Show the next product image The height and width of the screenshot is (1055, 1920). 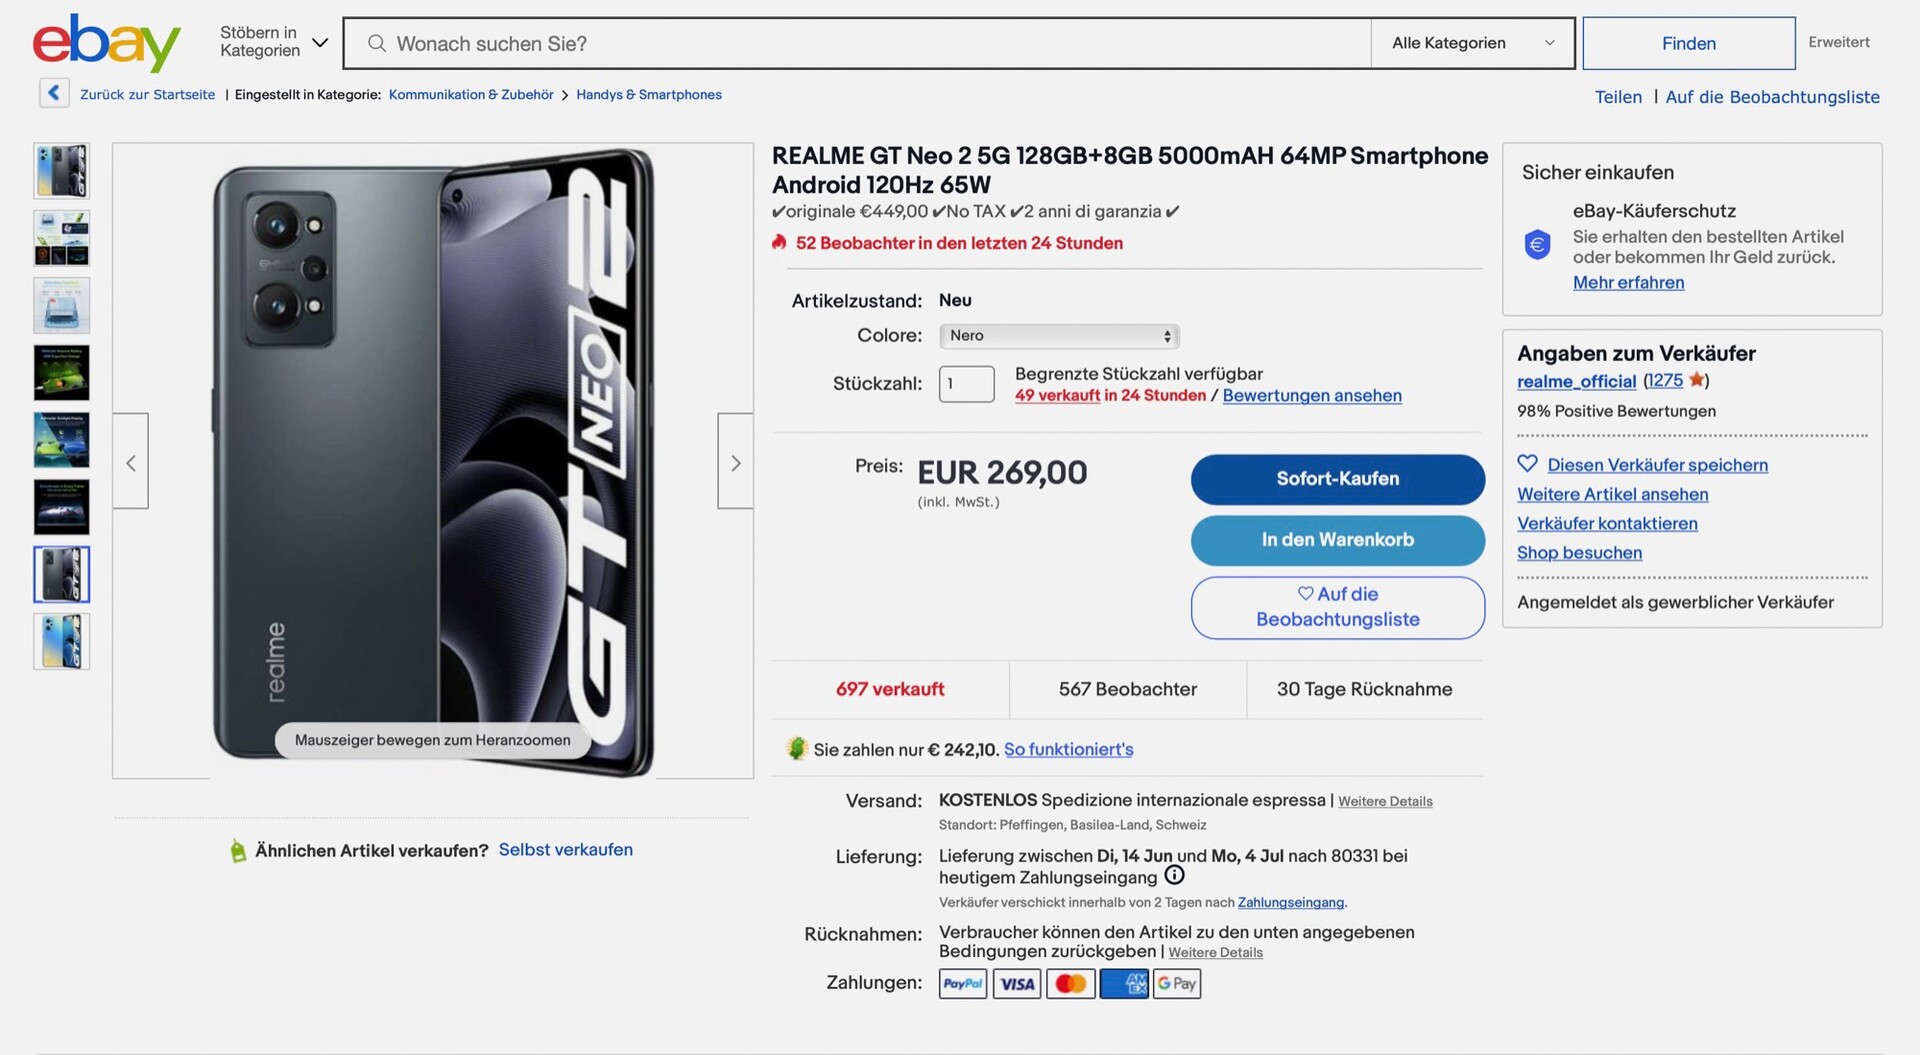pos(735,462)
